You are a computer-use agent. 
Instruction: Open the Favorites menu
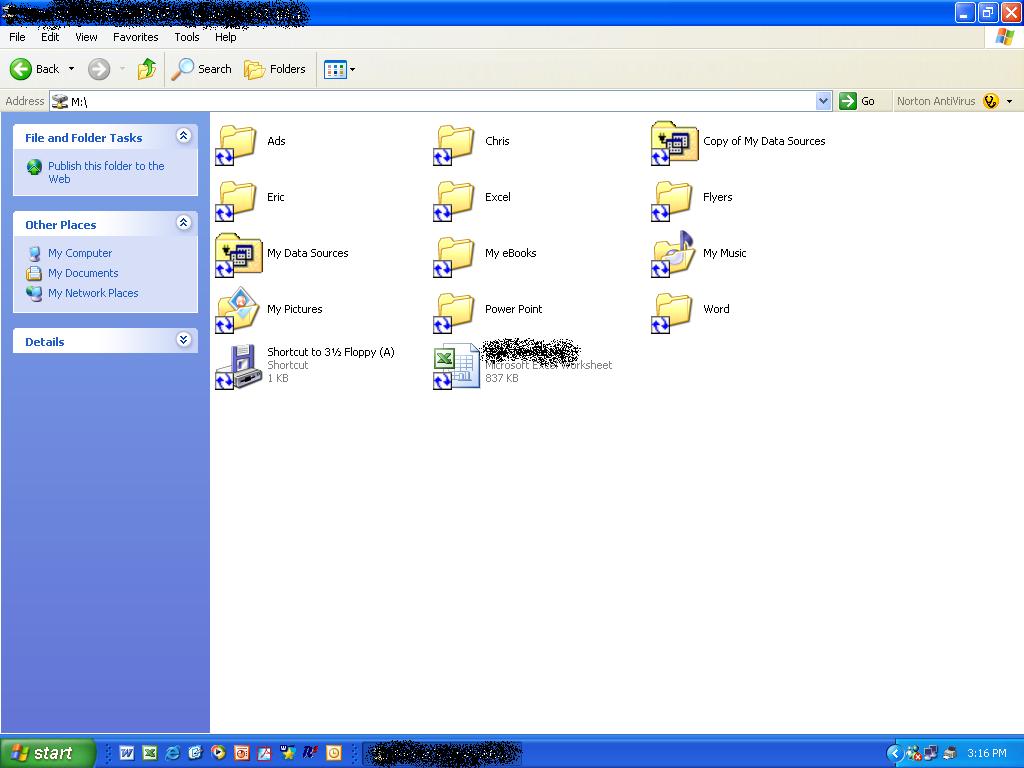coord(135,37)
